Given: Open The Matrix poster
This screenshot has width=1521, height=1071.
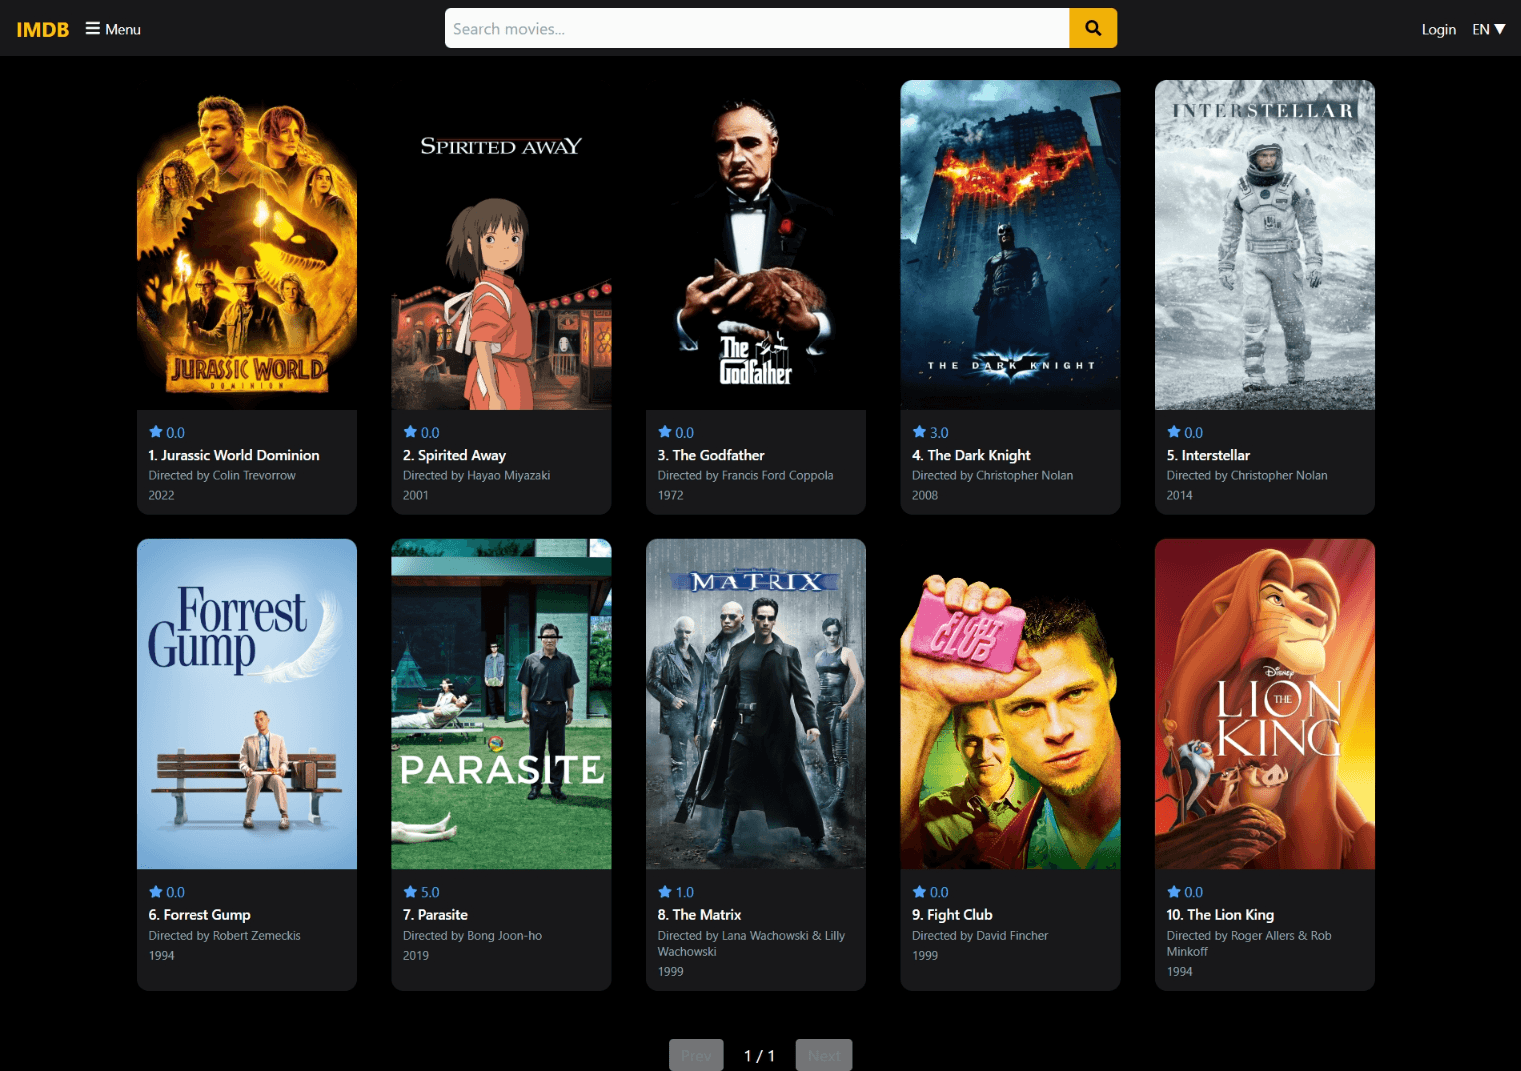Looking at the screenshot, I should point(756,704).
